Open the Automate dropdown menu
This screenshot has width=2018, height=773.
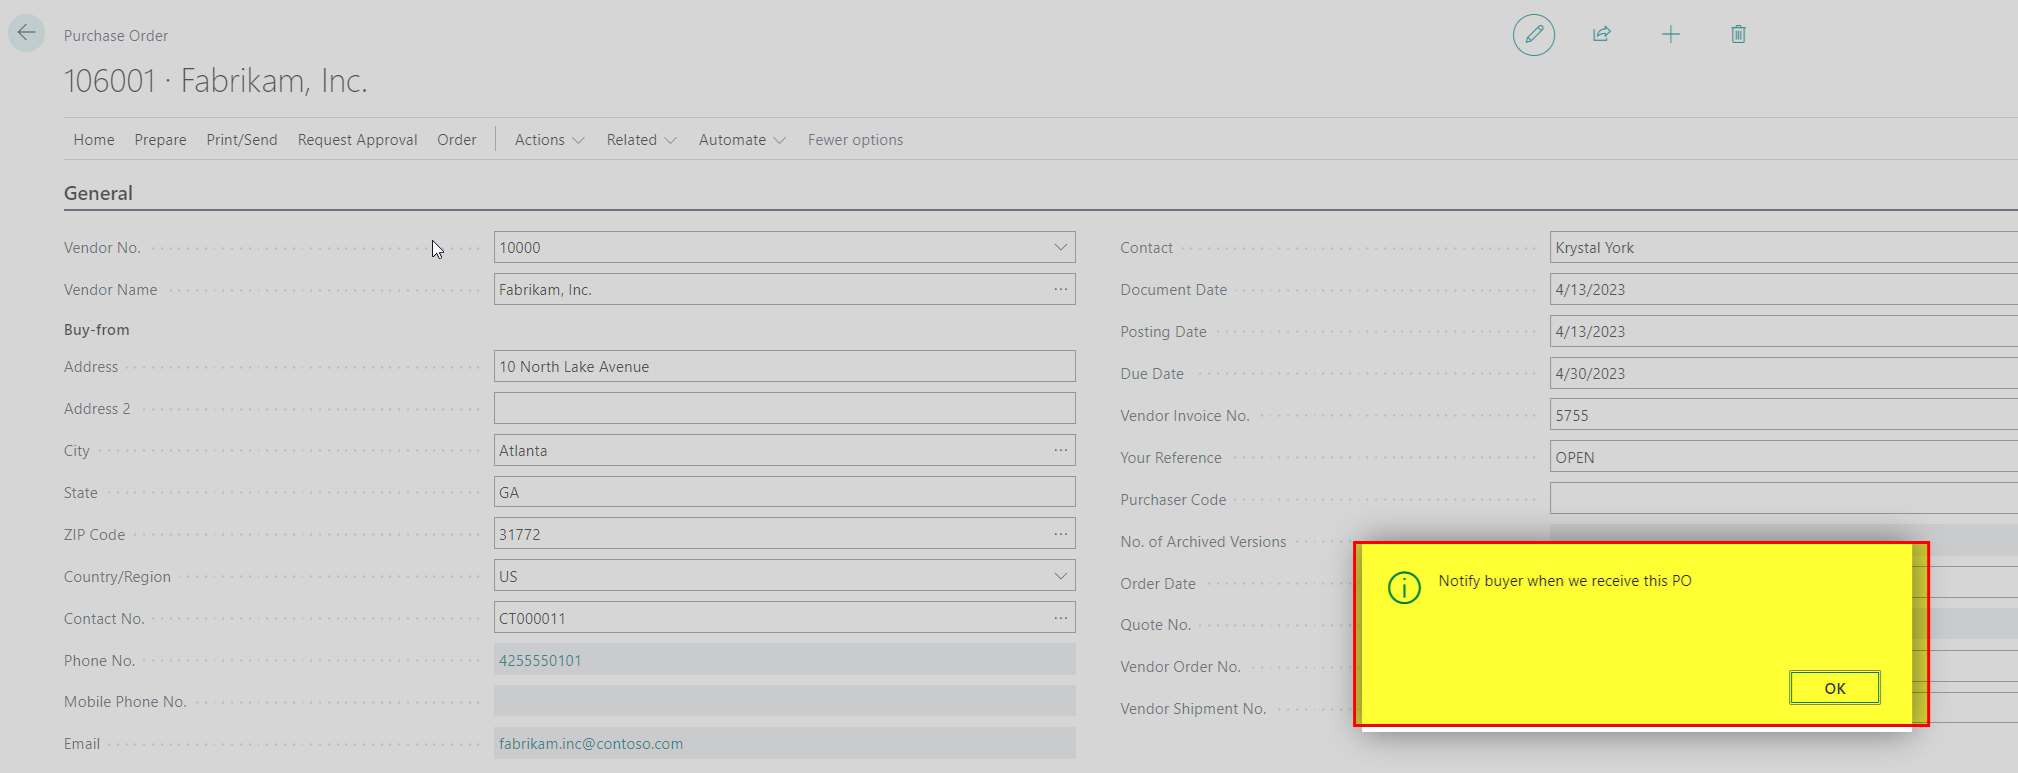[742, 140]
